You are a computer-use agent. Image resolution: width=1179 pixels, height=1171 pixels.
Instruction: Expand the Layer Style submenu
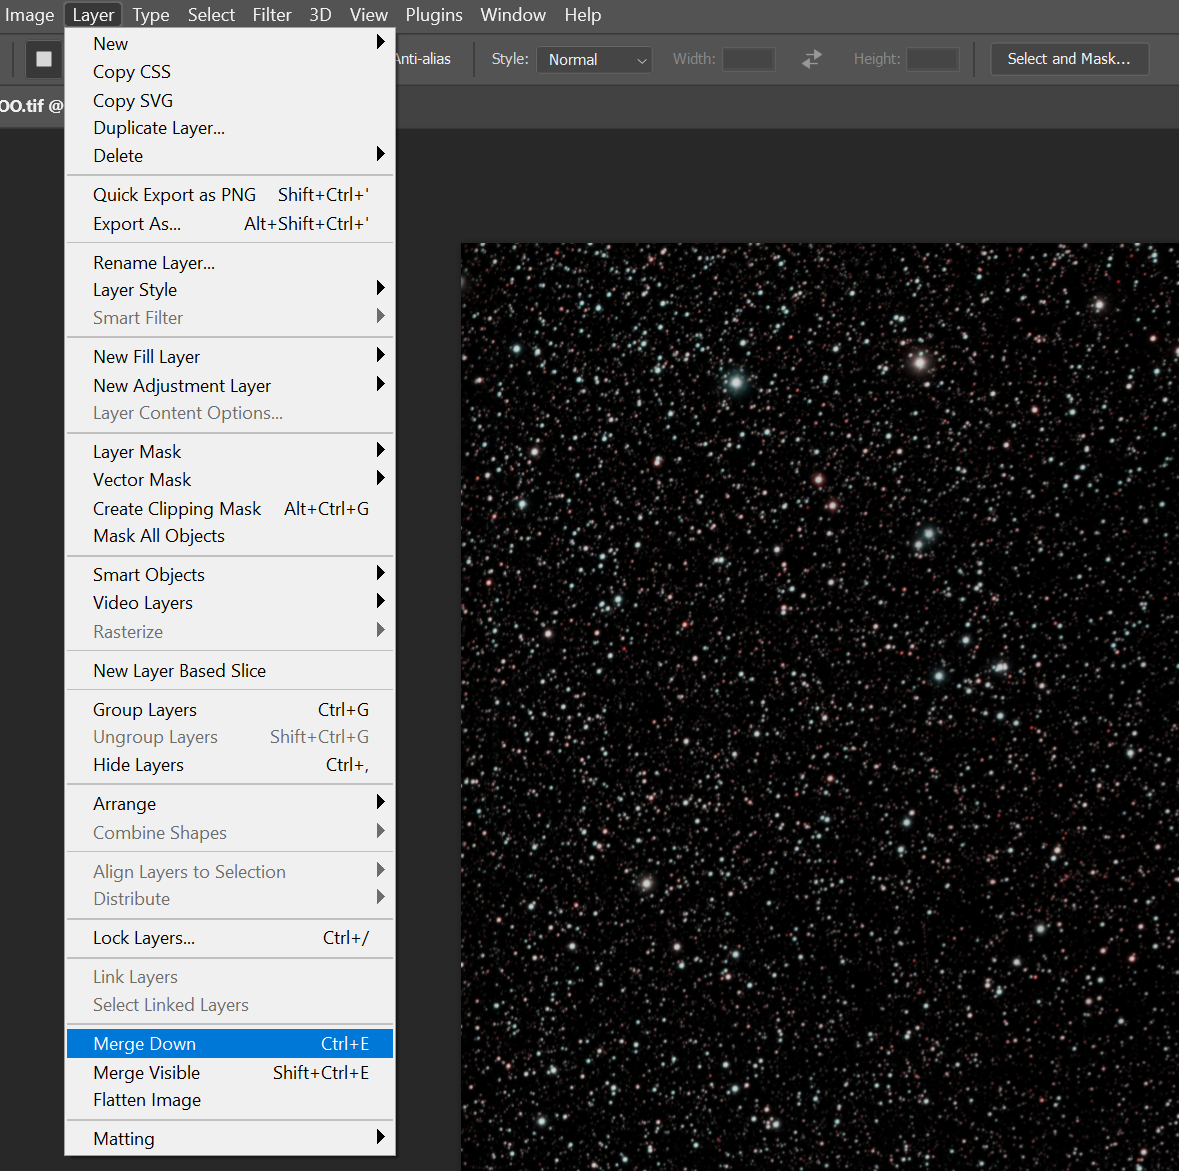[230, 290]
